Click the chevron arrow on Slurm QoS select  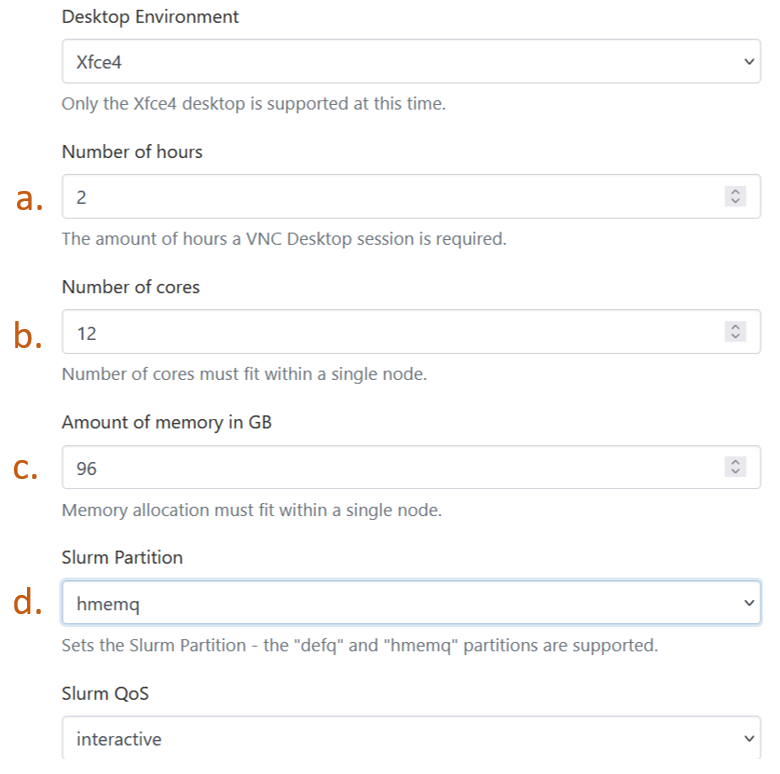click(x=749, y=738)
